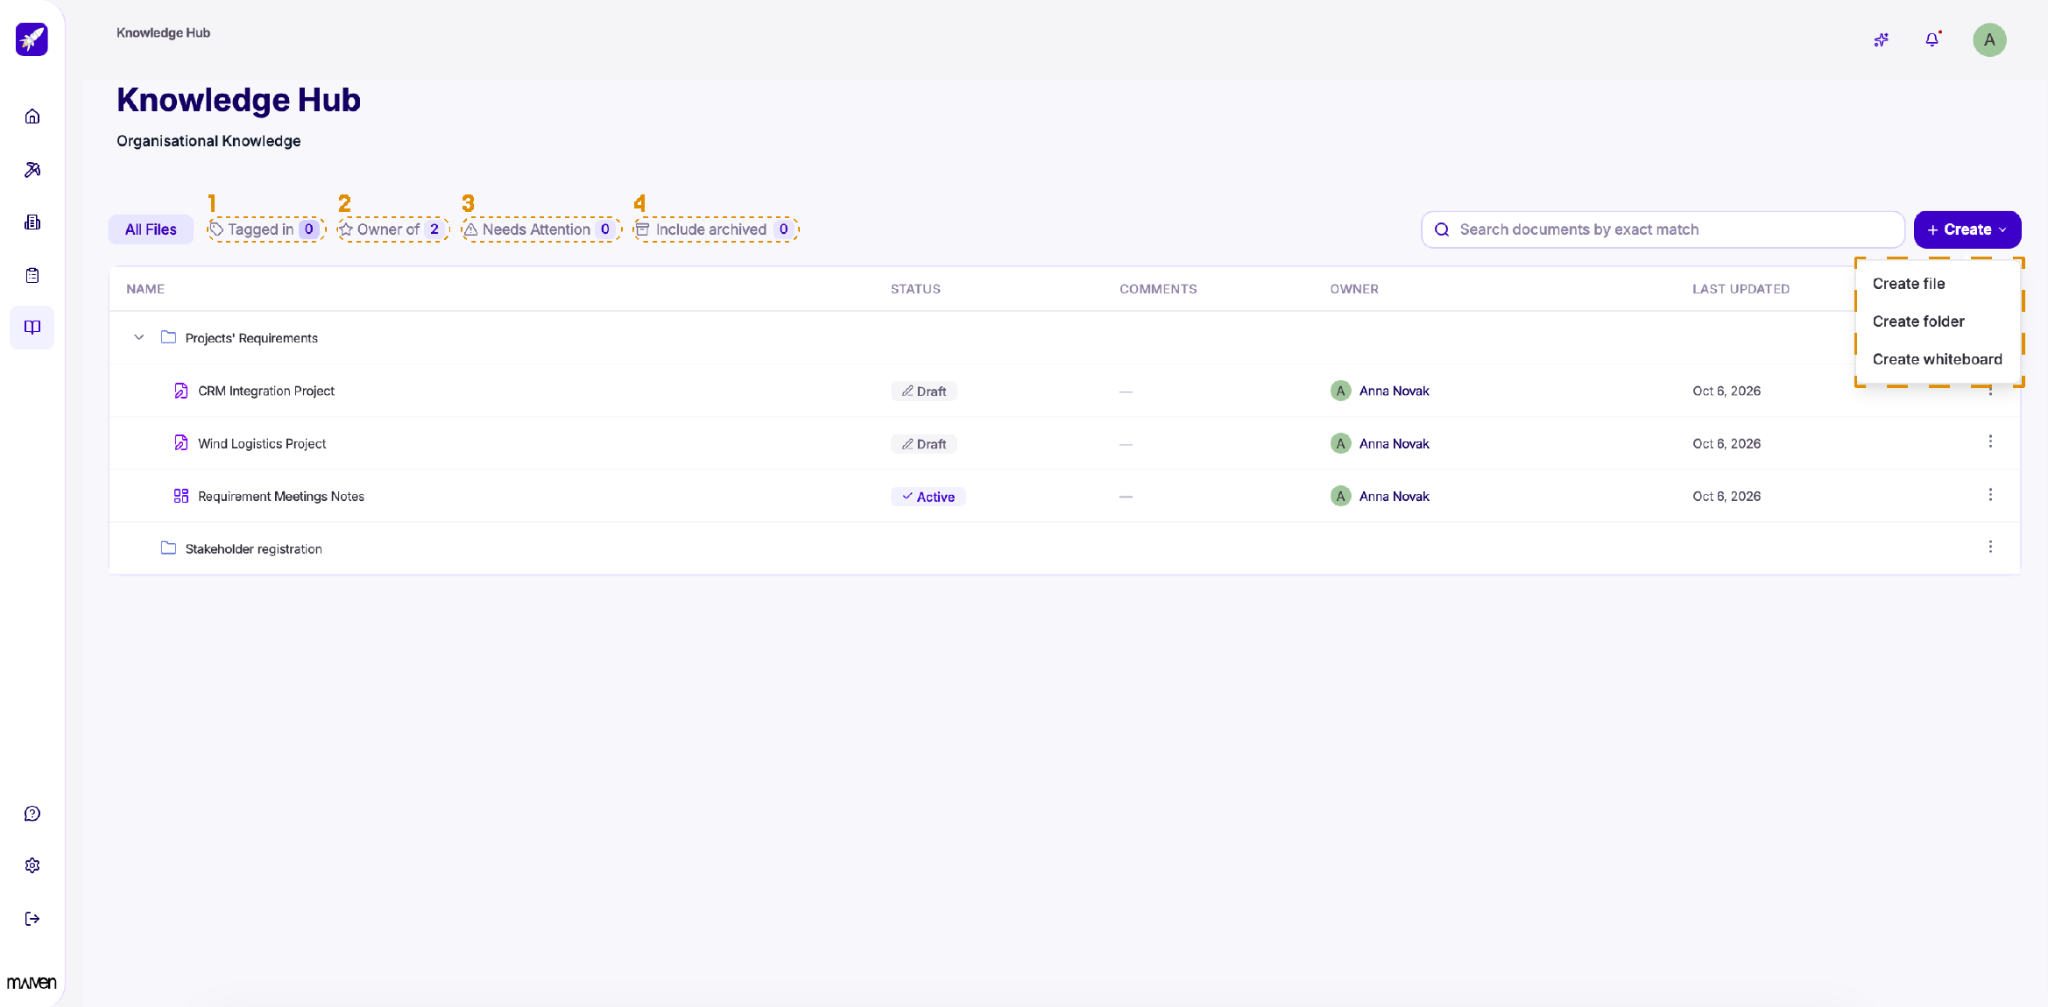Viewport: 2048px width, 1007px height.
Task: Open the help question mark icon
Action: [x=32, y=813]
